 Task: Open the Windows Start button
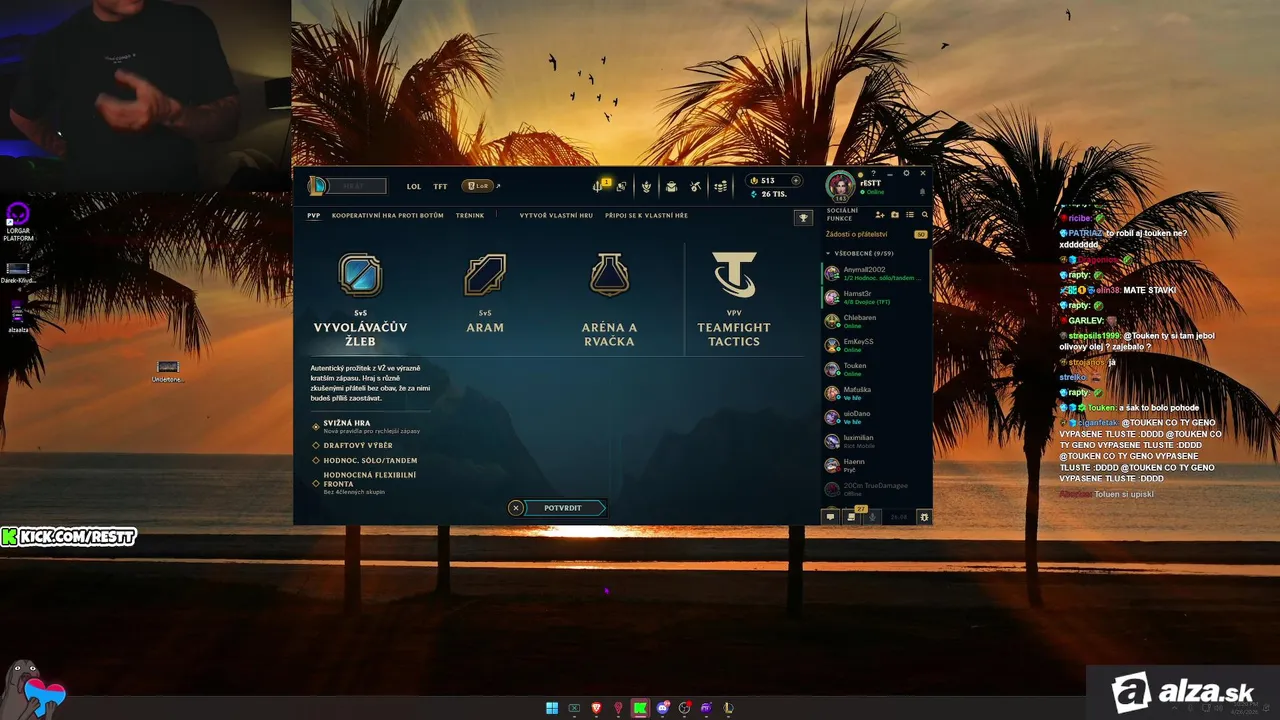(552, 708)
